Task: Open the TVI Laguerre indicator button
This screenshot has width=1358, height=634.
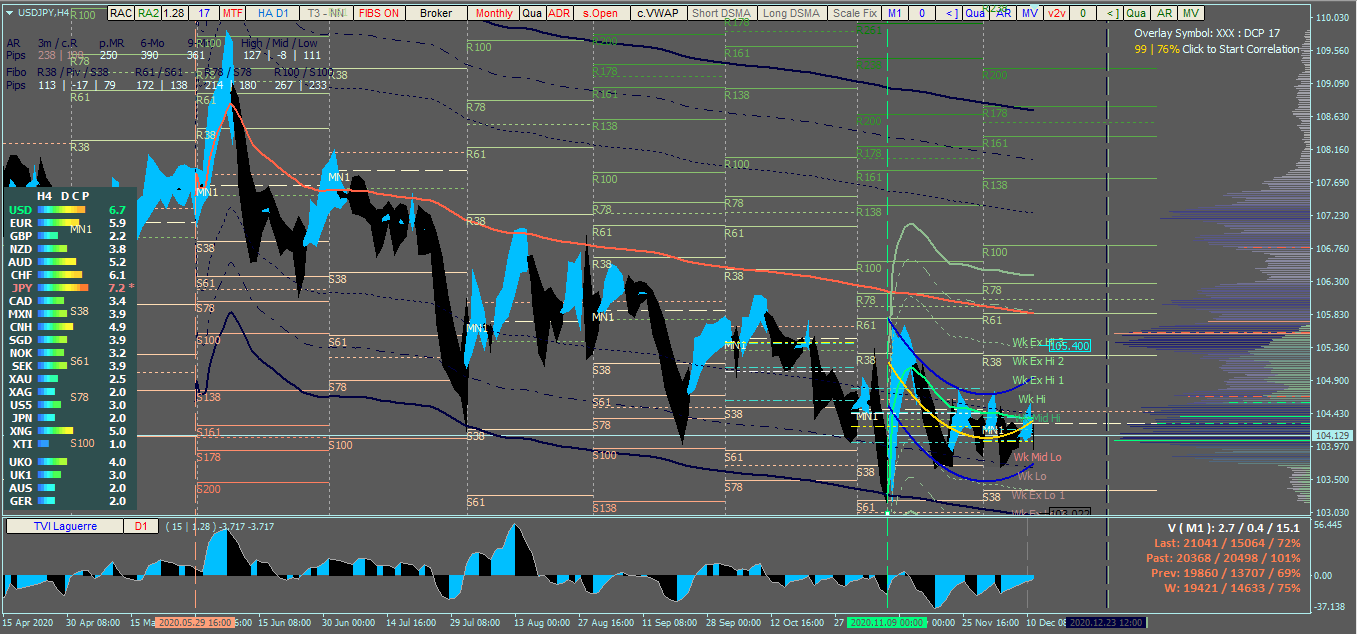Action: [66, 526]
